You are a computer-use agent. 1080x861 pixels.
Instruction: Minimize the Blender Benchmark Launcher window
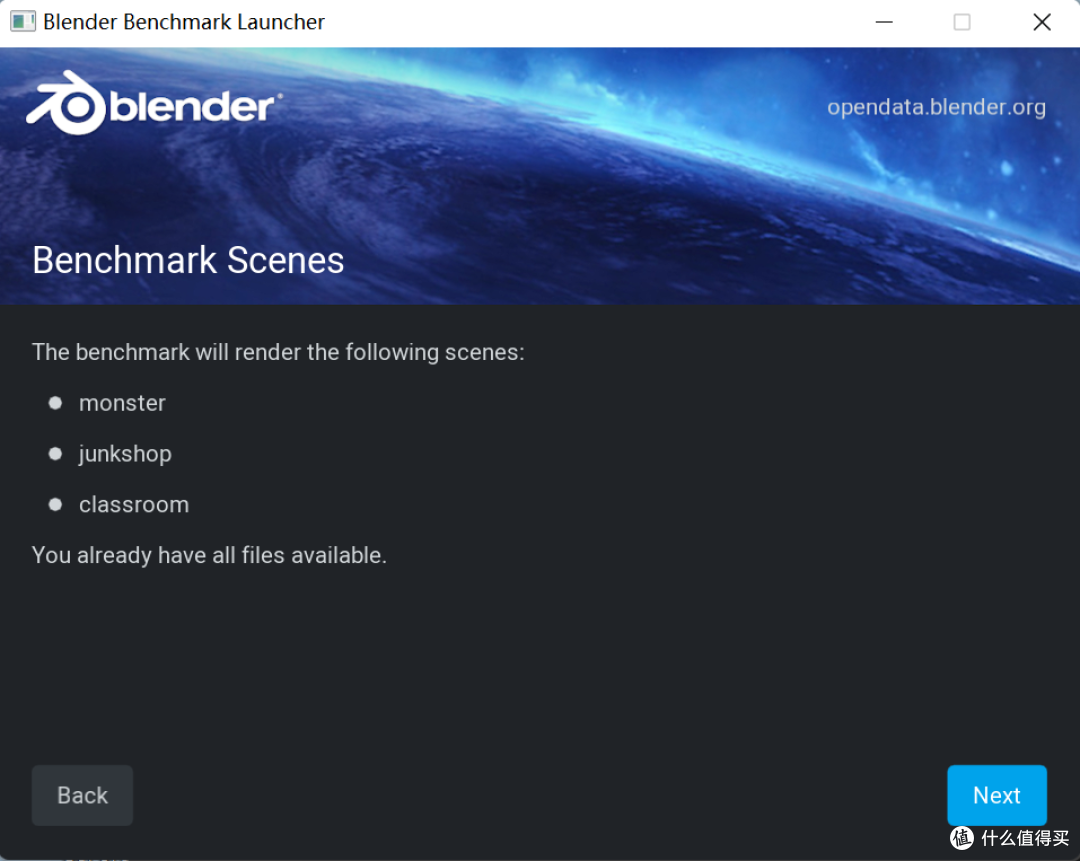(884, 22)
